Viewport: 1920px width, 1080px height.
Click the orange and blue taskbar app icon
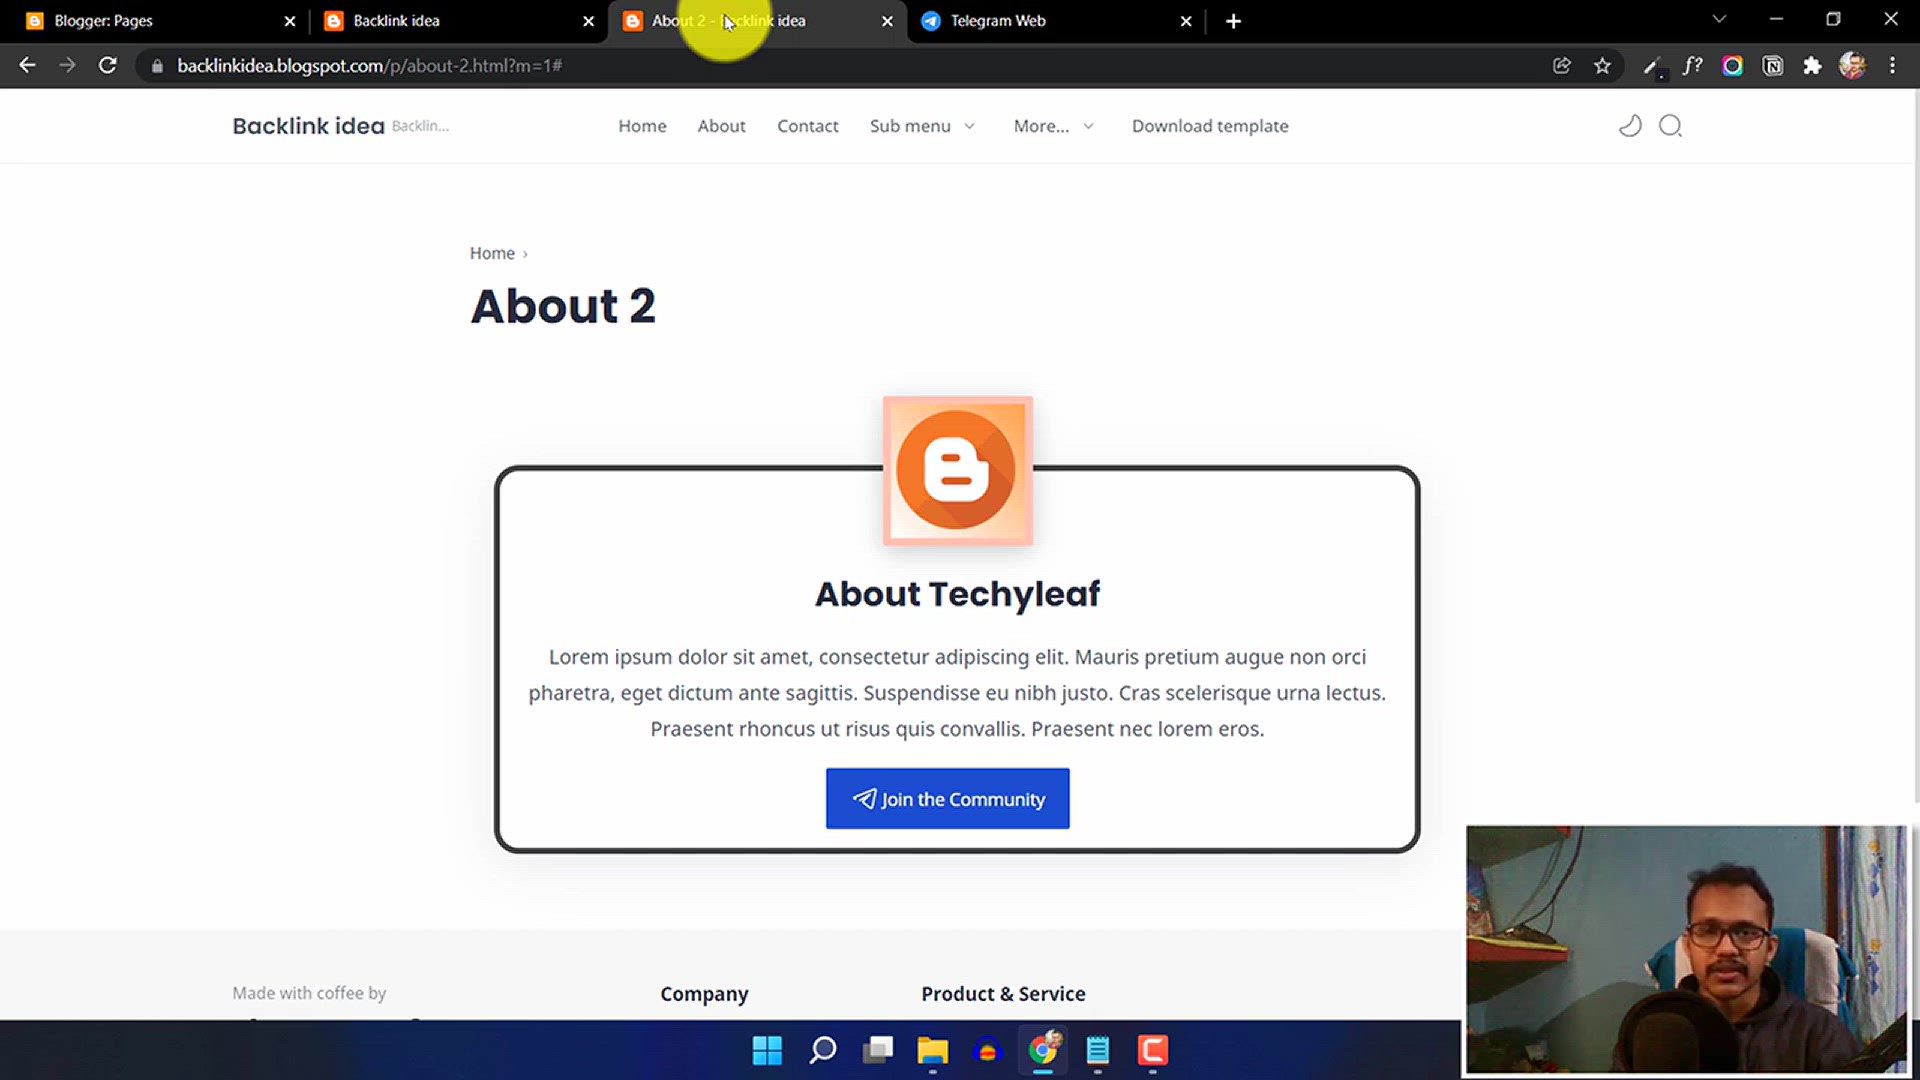tap(988, 1050)
